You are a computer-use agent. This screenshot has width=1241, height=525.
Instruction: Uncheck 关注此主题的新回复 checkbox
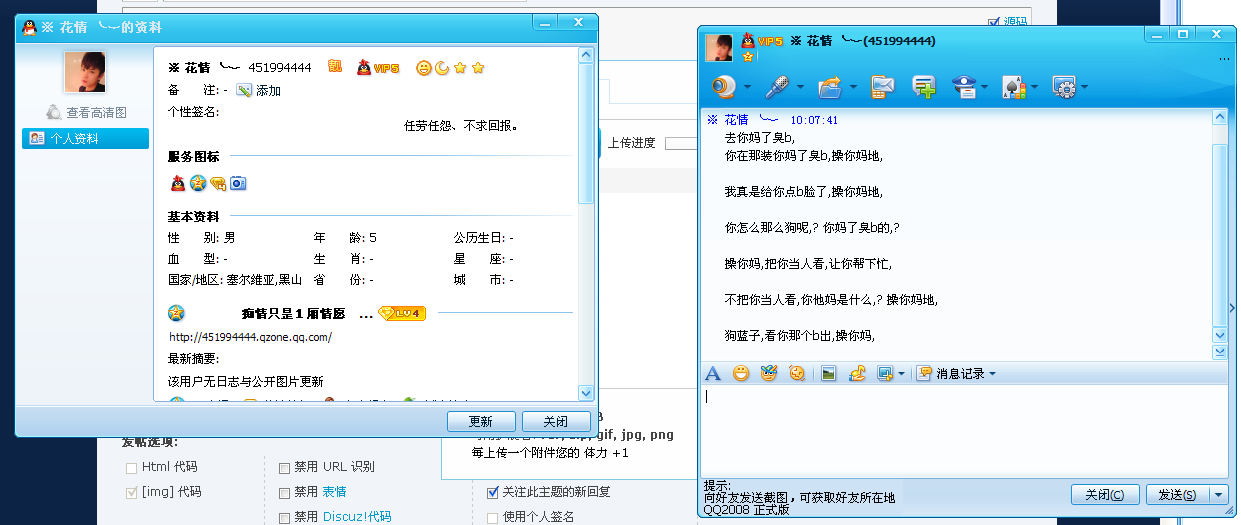tap(492, 492)
